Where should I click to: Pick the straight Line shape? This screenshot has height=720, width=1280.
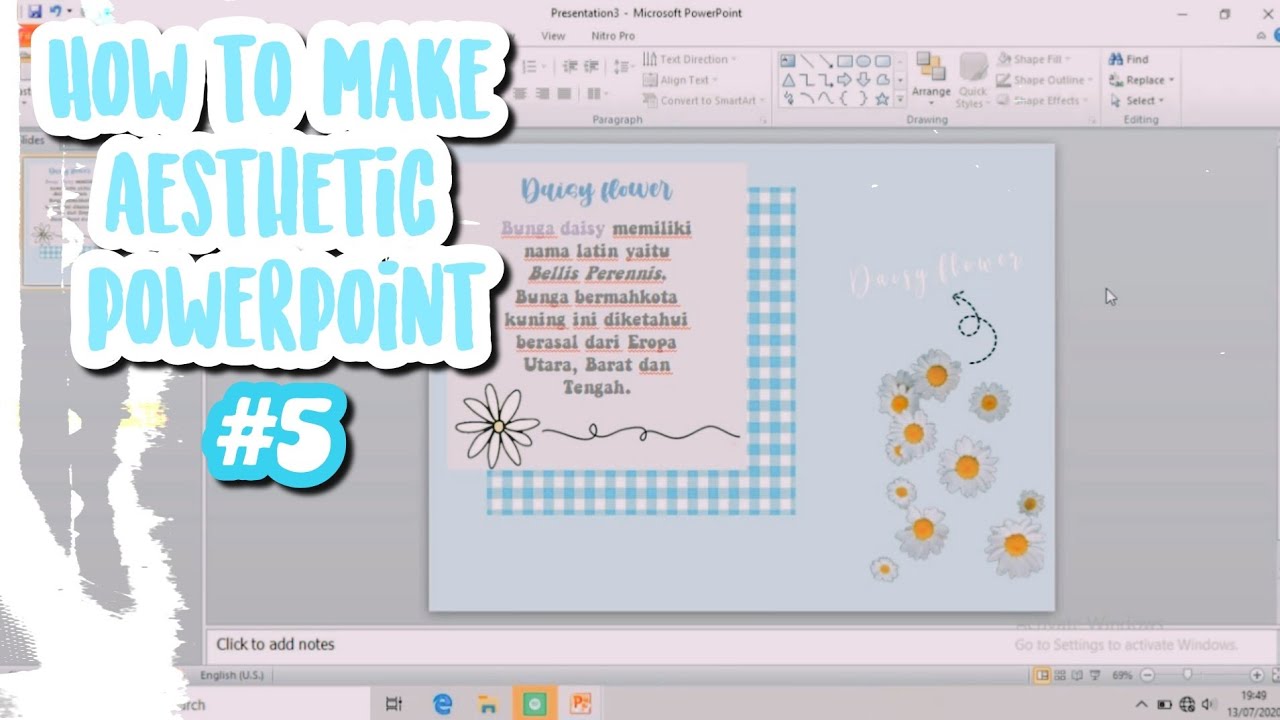tap(807, 60)
